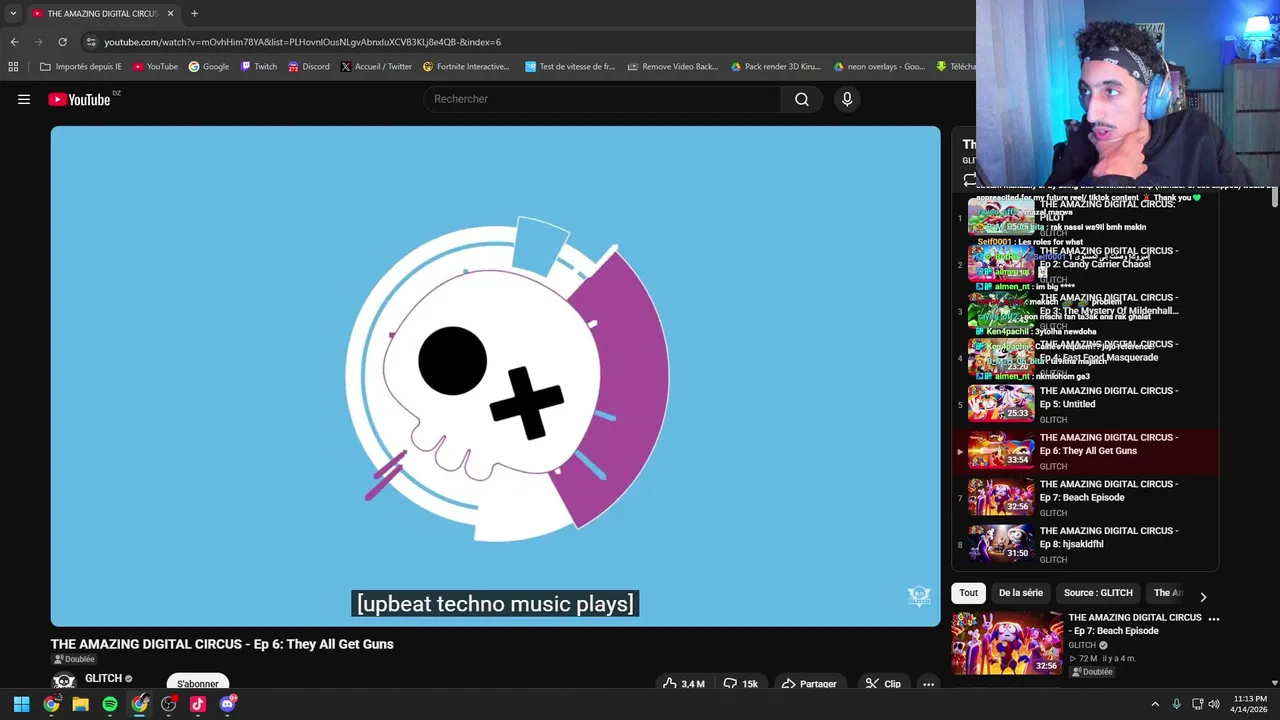
Task: Open the Test de vitesse bookmark
Action: (x=570, y=67)
